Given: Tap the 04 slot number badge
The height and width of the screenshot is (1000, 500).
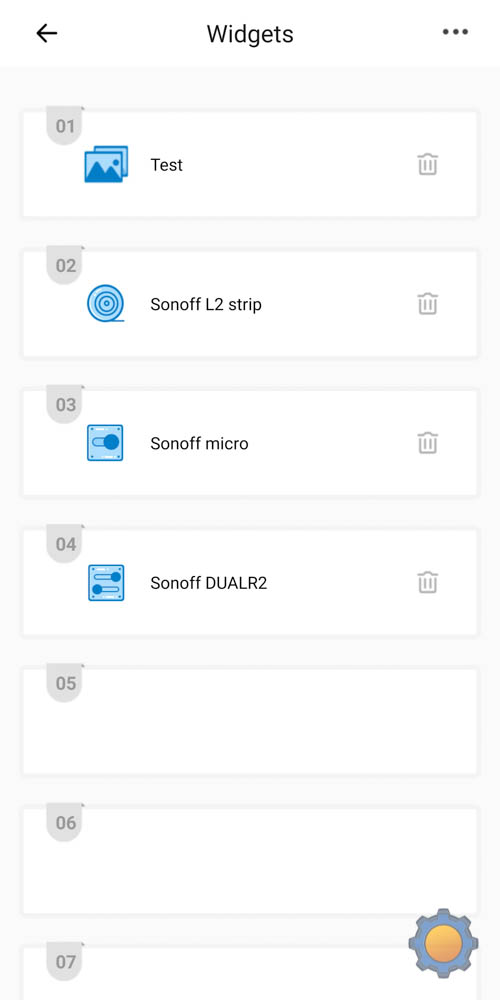Looking at the screenshot, I should [65, 544].
